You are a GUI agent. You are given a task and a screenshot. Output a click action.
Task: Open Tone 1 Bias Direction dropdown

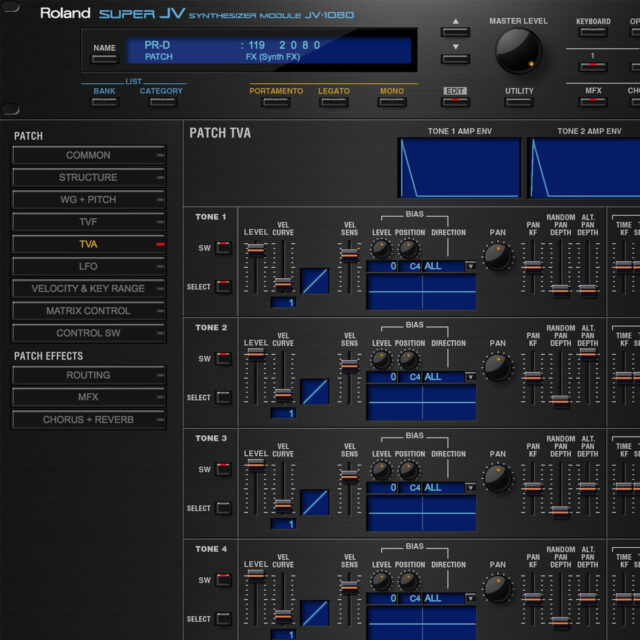470,266
